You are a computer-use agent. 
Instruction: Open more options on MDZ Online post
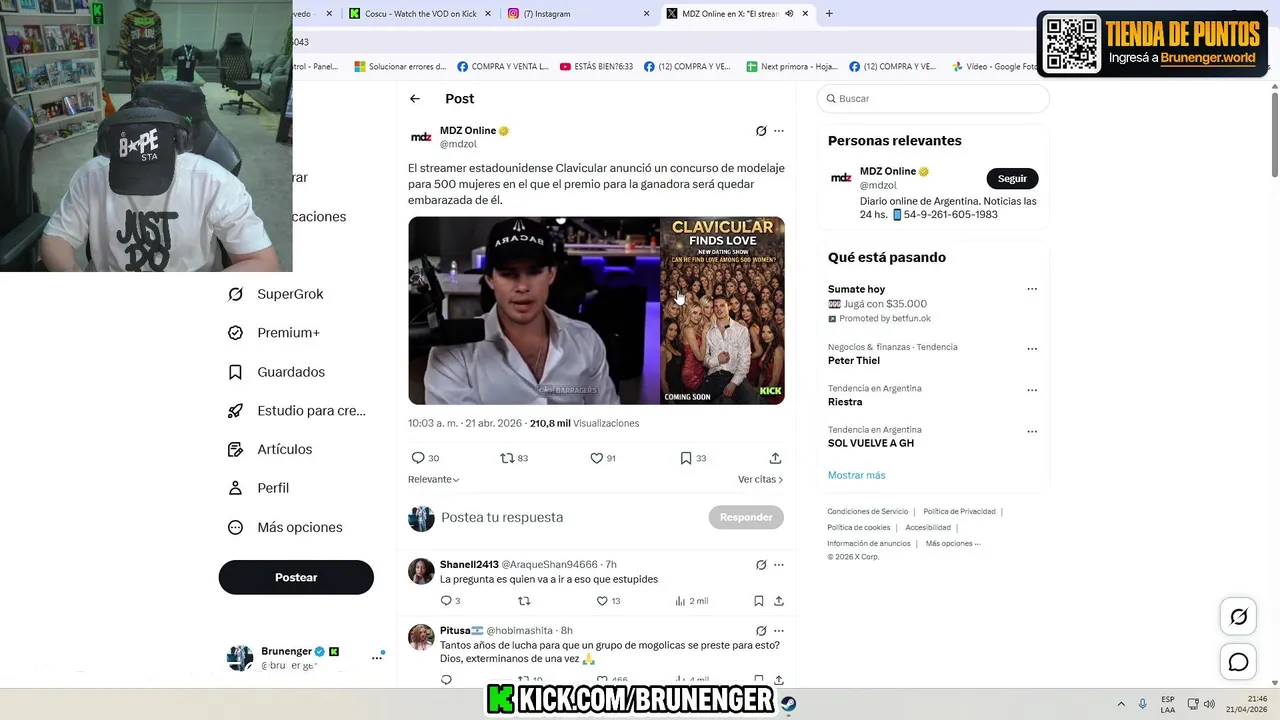(779, 131)
